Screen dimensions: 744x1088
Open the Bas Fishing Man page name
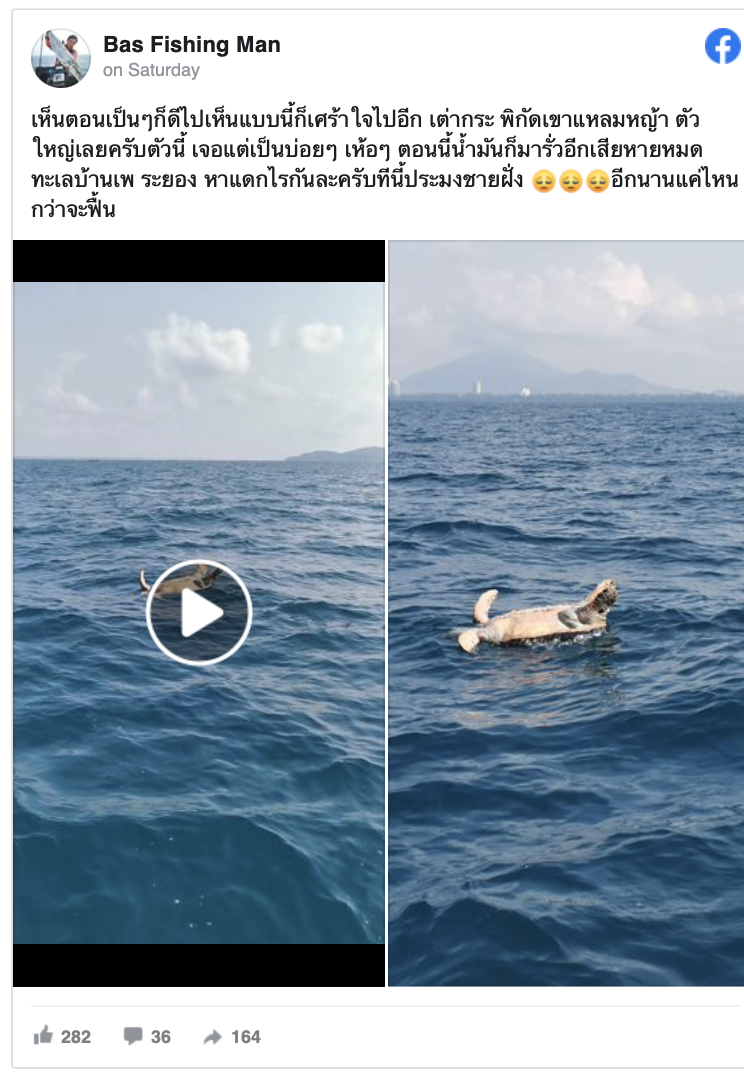click(192, 44)
